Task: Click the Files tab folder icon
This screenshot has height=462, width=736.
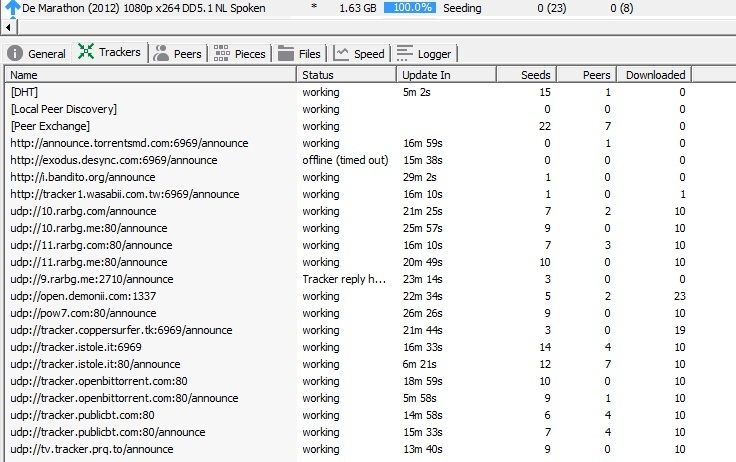Action: [x=285, y=53]
